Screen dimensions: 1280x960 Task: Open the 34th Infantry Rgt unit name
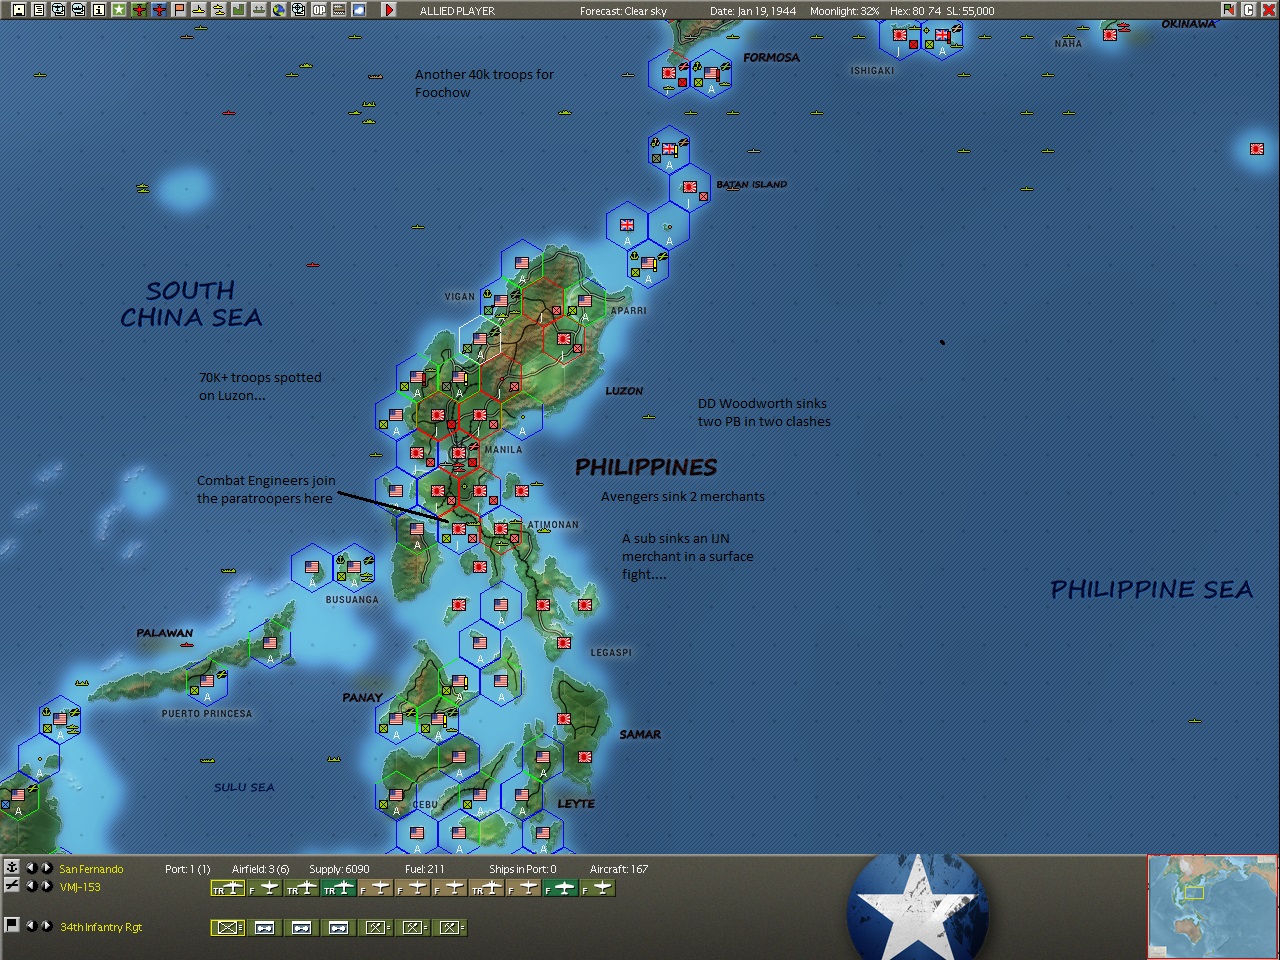(101, 927)
